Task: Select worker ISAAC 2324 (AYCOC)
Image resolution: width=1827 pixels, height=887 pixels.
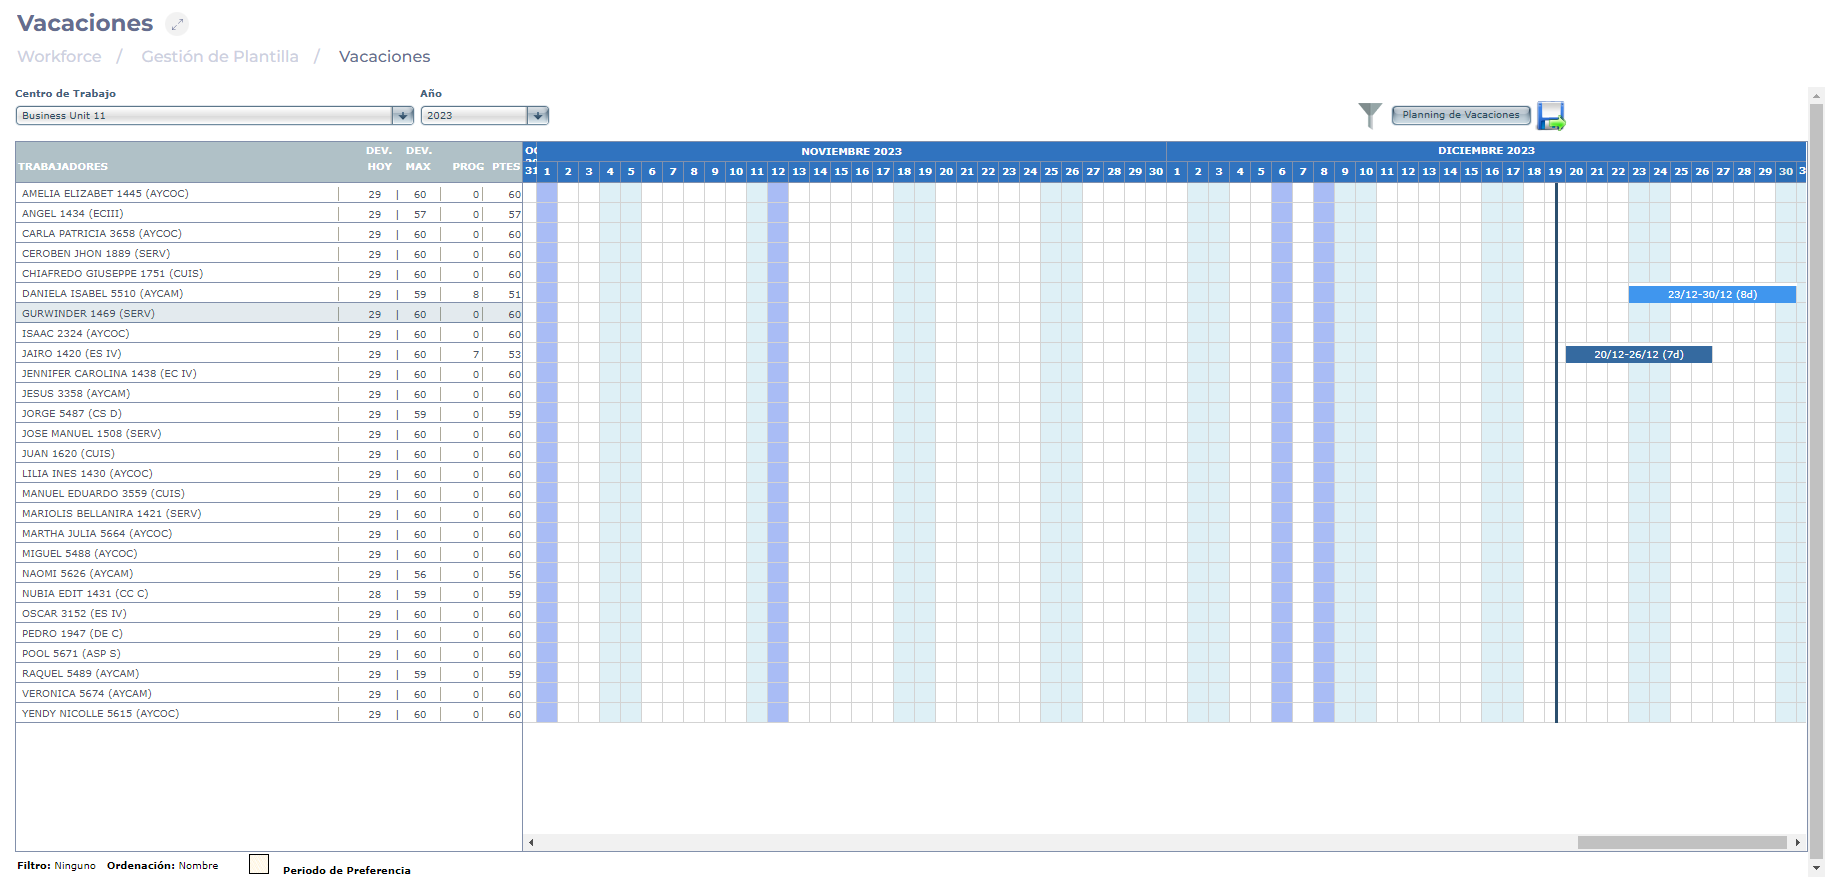Action: [x=76, y=333]
